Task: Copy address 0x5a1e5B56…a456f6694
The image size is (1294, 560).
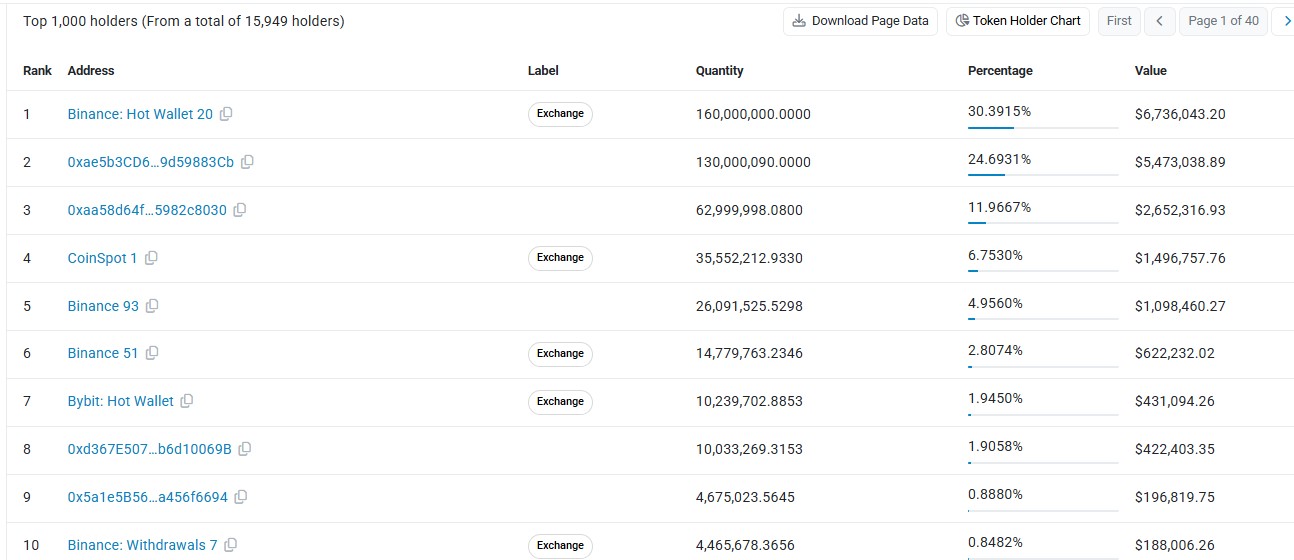Action: [x=241, y=497]
